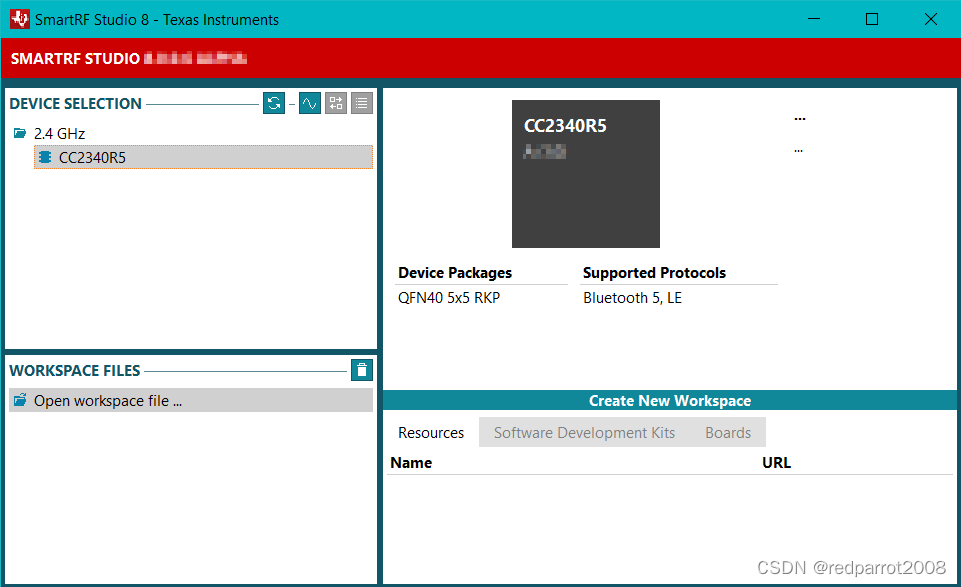Open the top ellipsis options menu
The image size is (961, 587).
click(x=799, y=117)
